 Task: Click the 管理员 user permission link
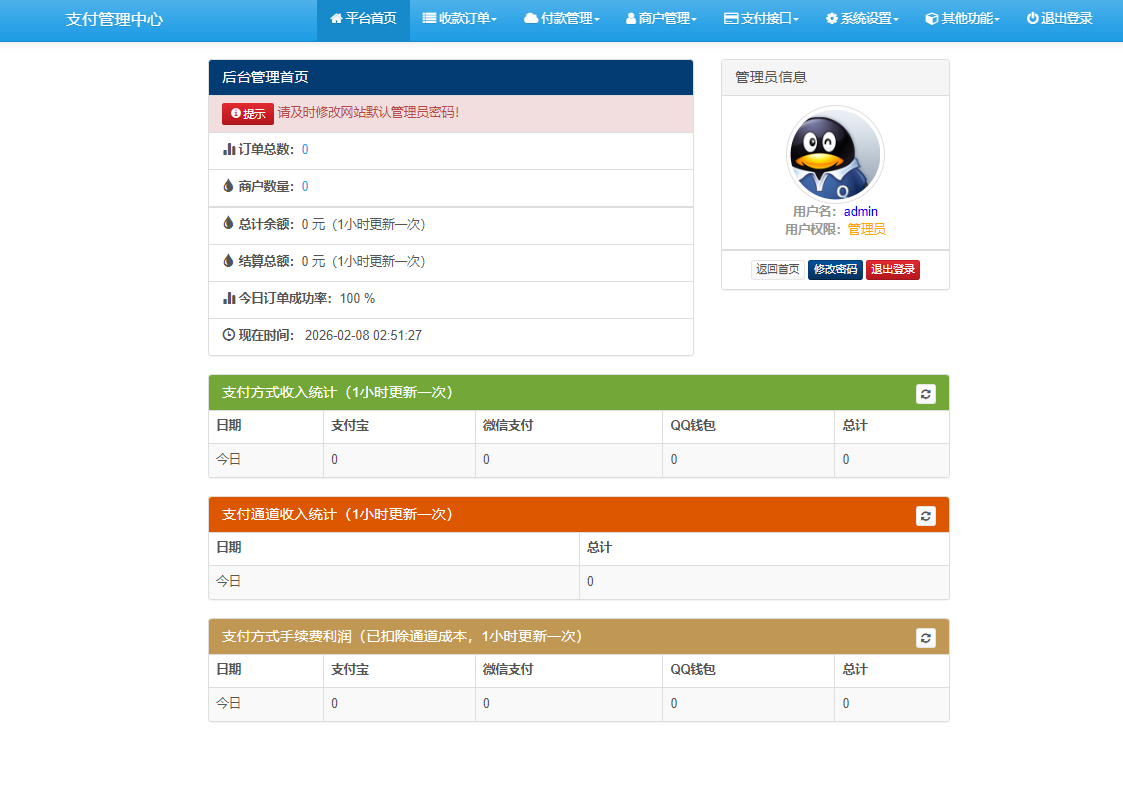coord(864,228)
